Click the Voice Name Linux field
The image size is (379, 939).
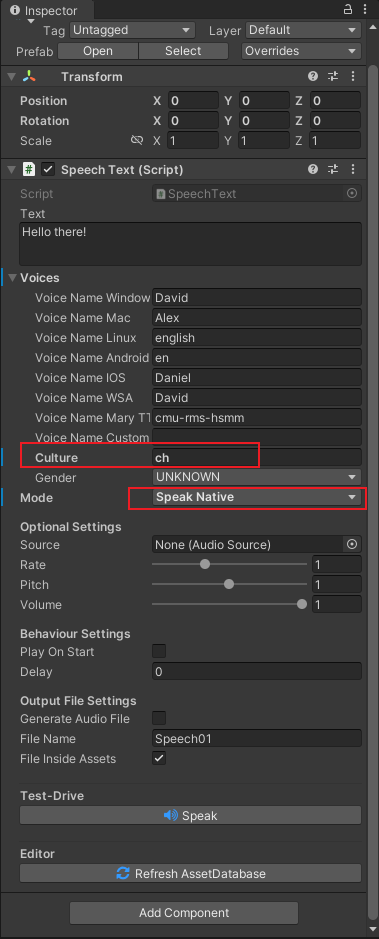pyautogui.click(x=257, y=337)
